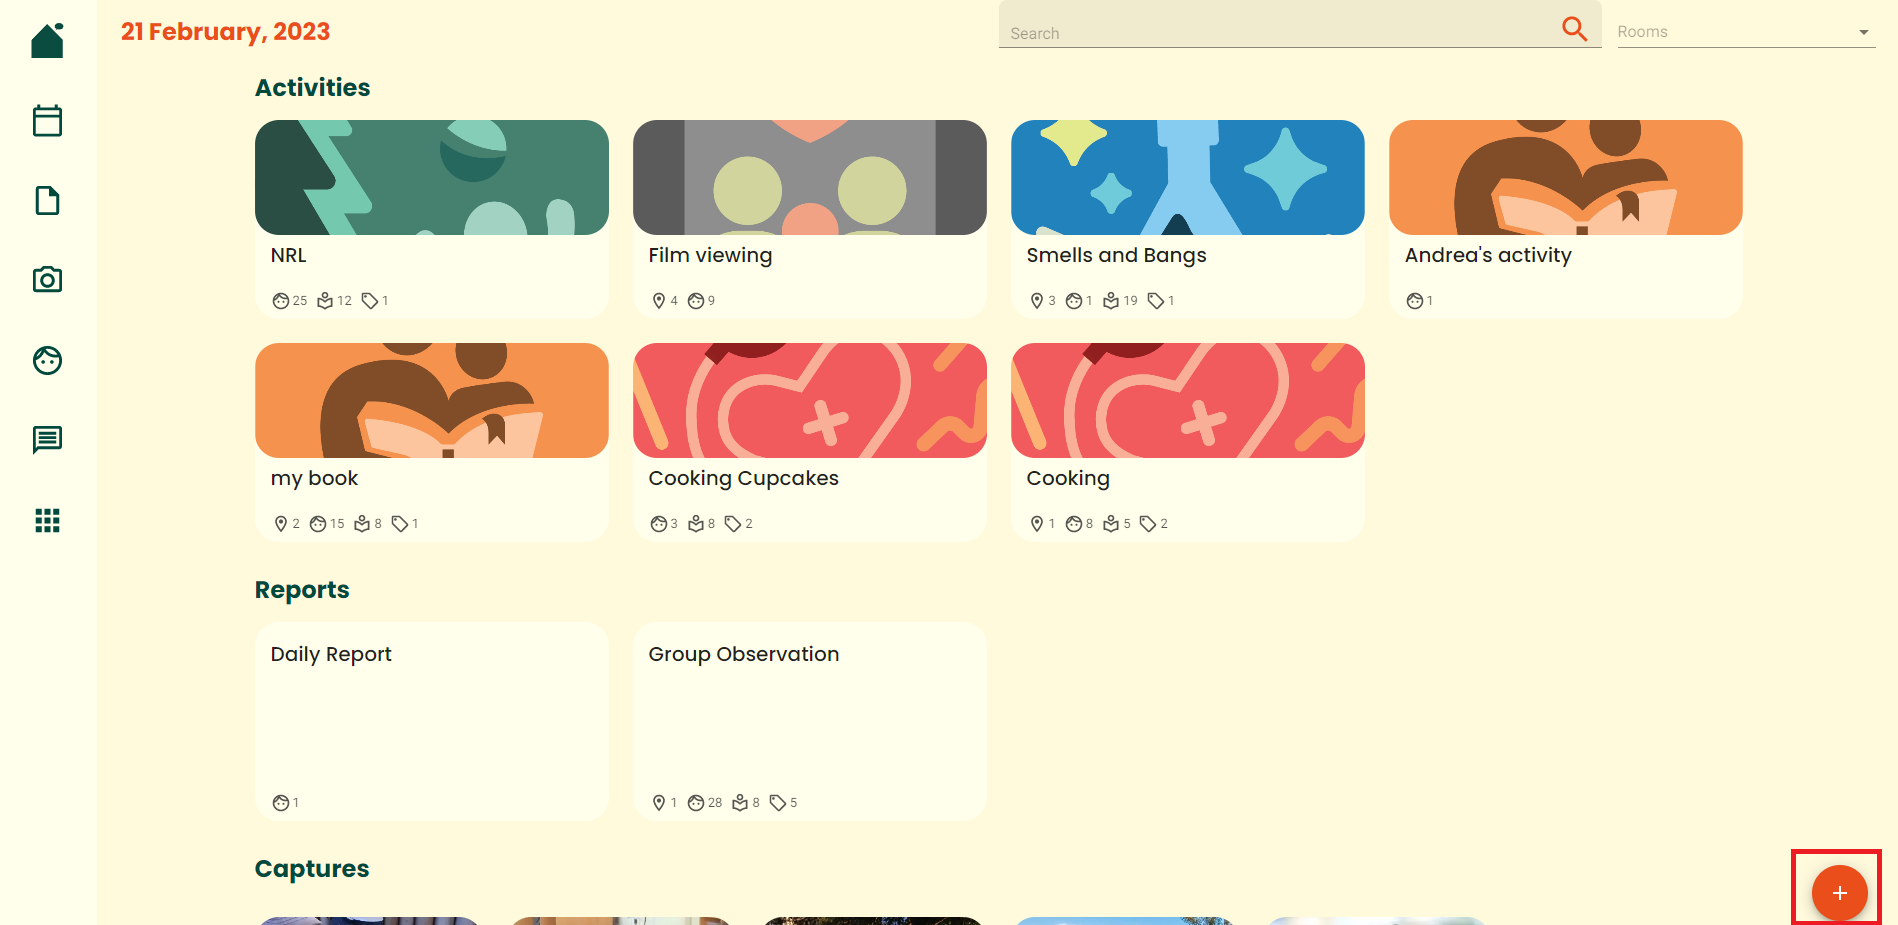Focus the Search input field

[x=1280, y=32]
